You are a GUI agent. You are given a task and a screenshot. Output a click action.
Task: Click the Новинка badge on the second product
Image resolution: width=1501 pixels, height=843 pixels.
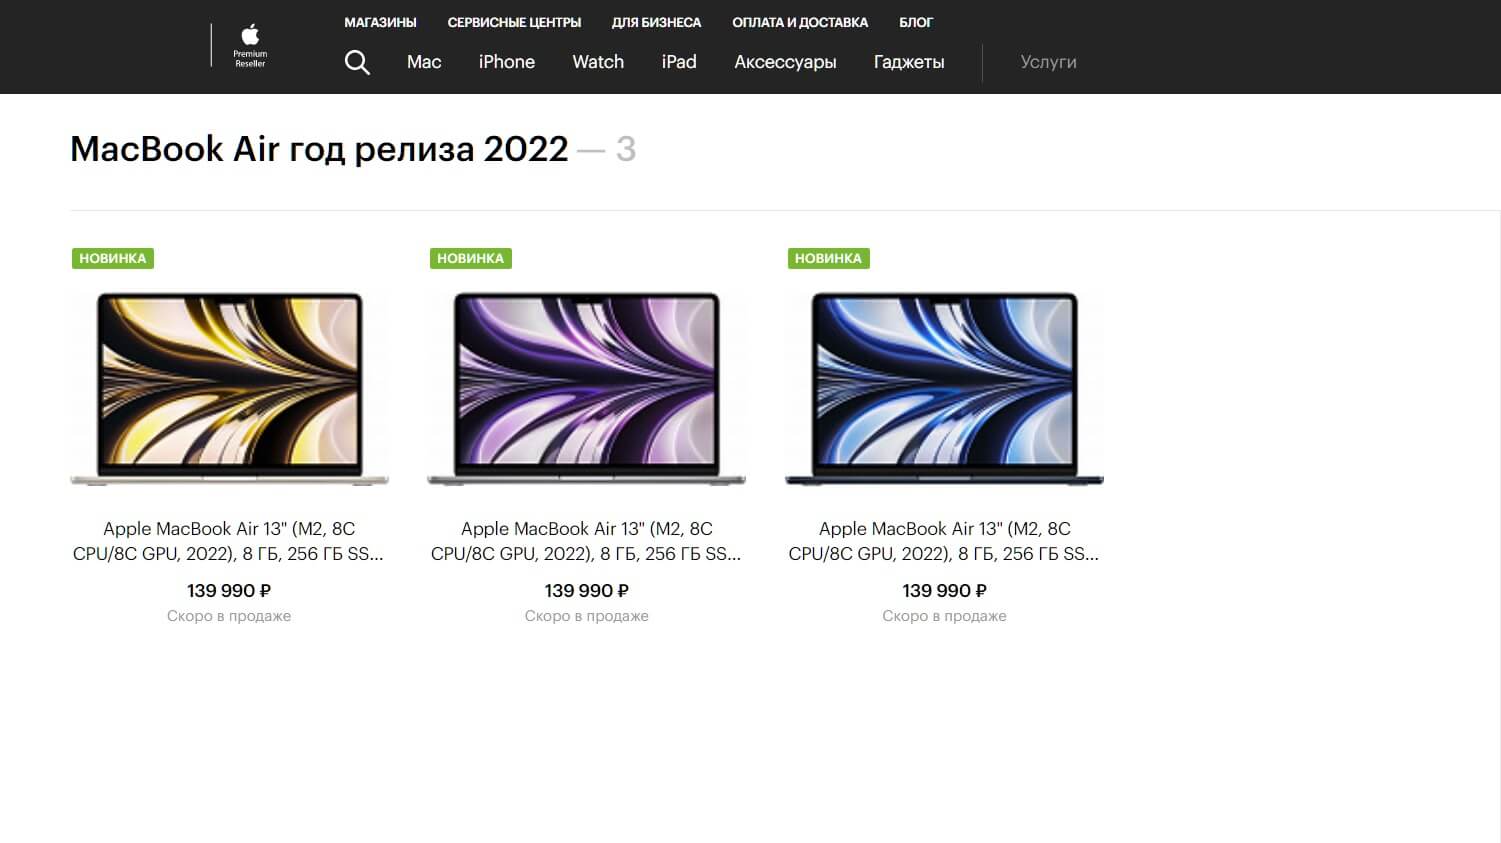[470, 258]
